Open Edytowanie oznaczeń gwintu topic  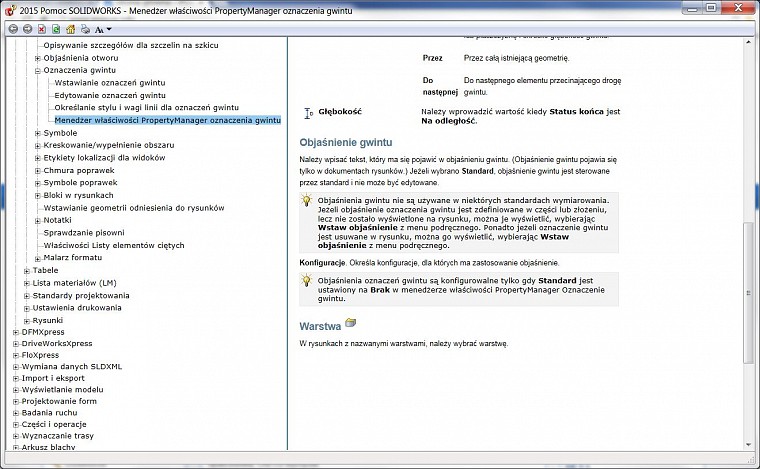click(110, 95)
